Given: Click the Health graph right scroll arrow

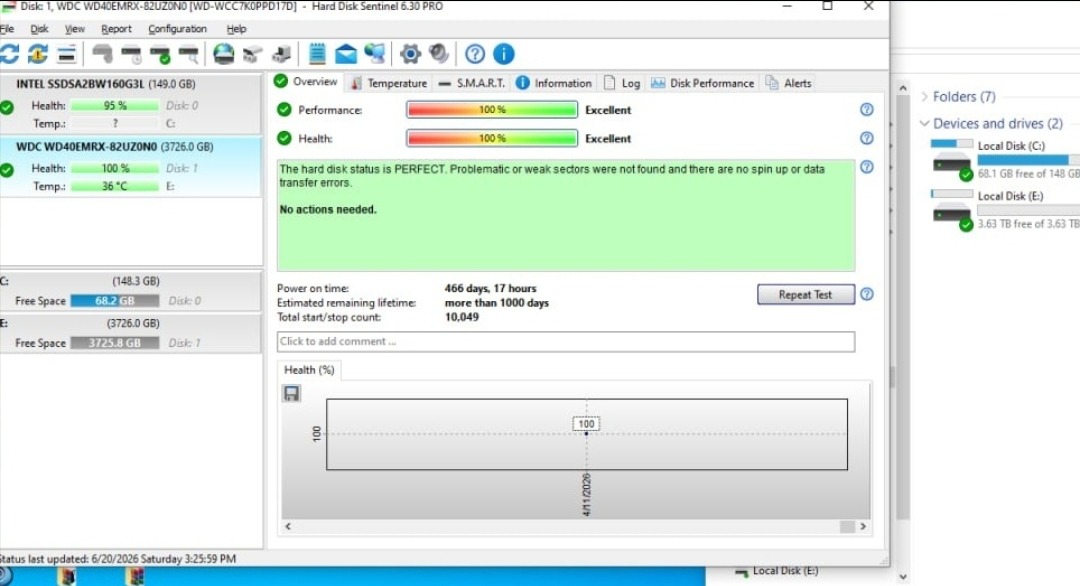Looking at the screenshot, I should (863, 526).
